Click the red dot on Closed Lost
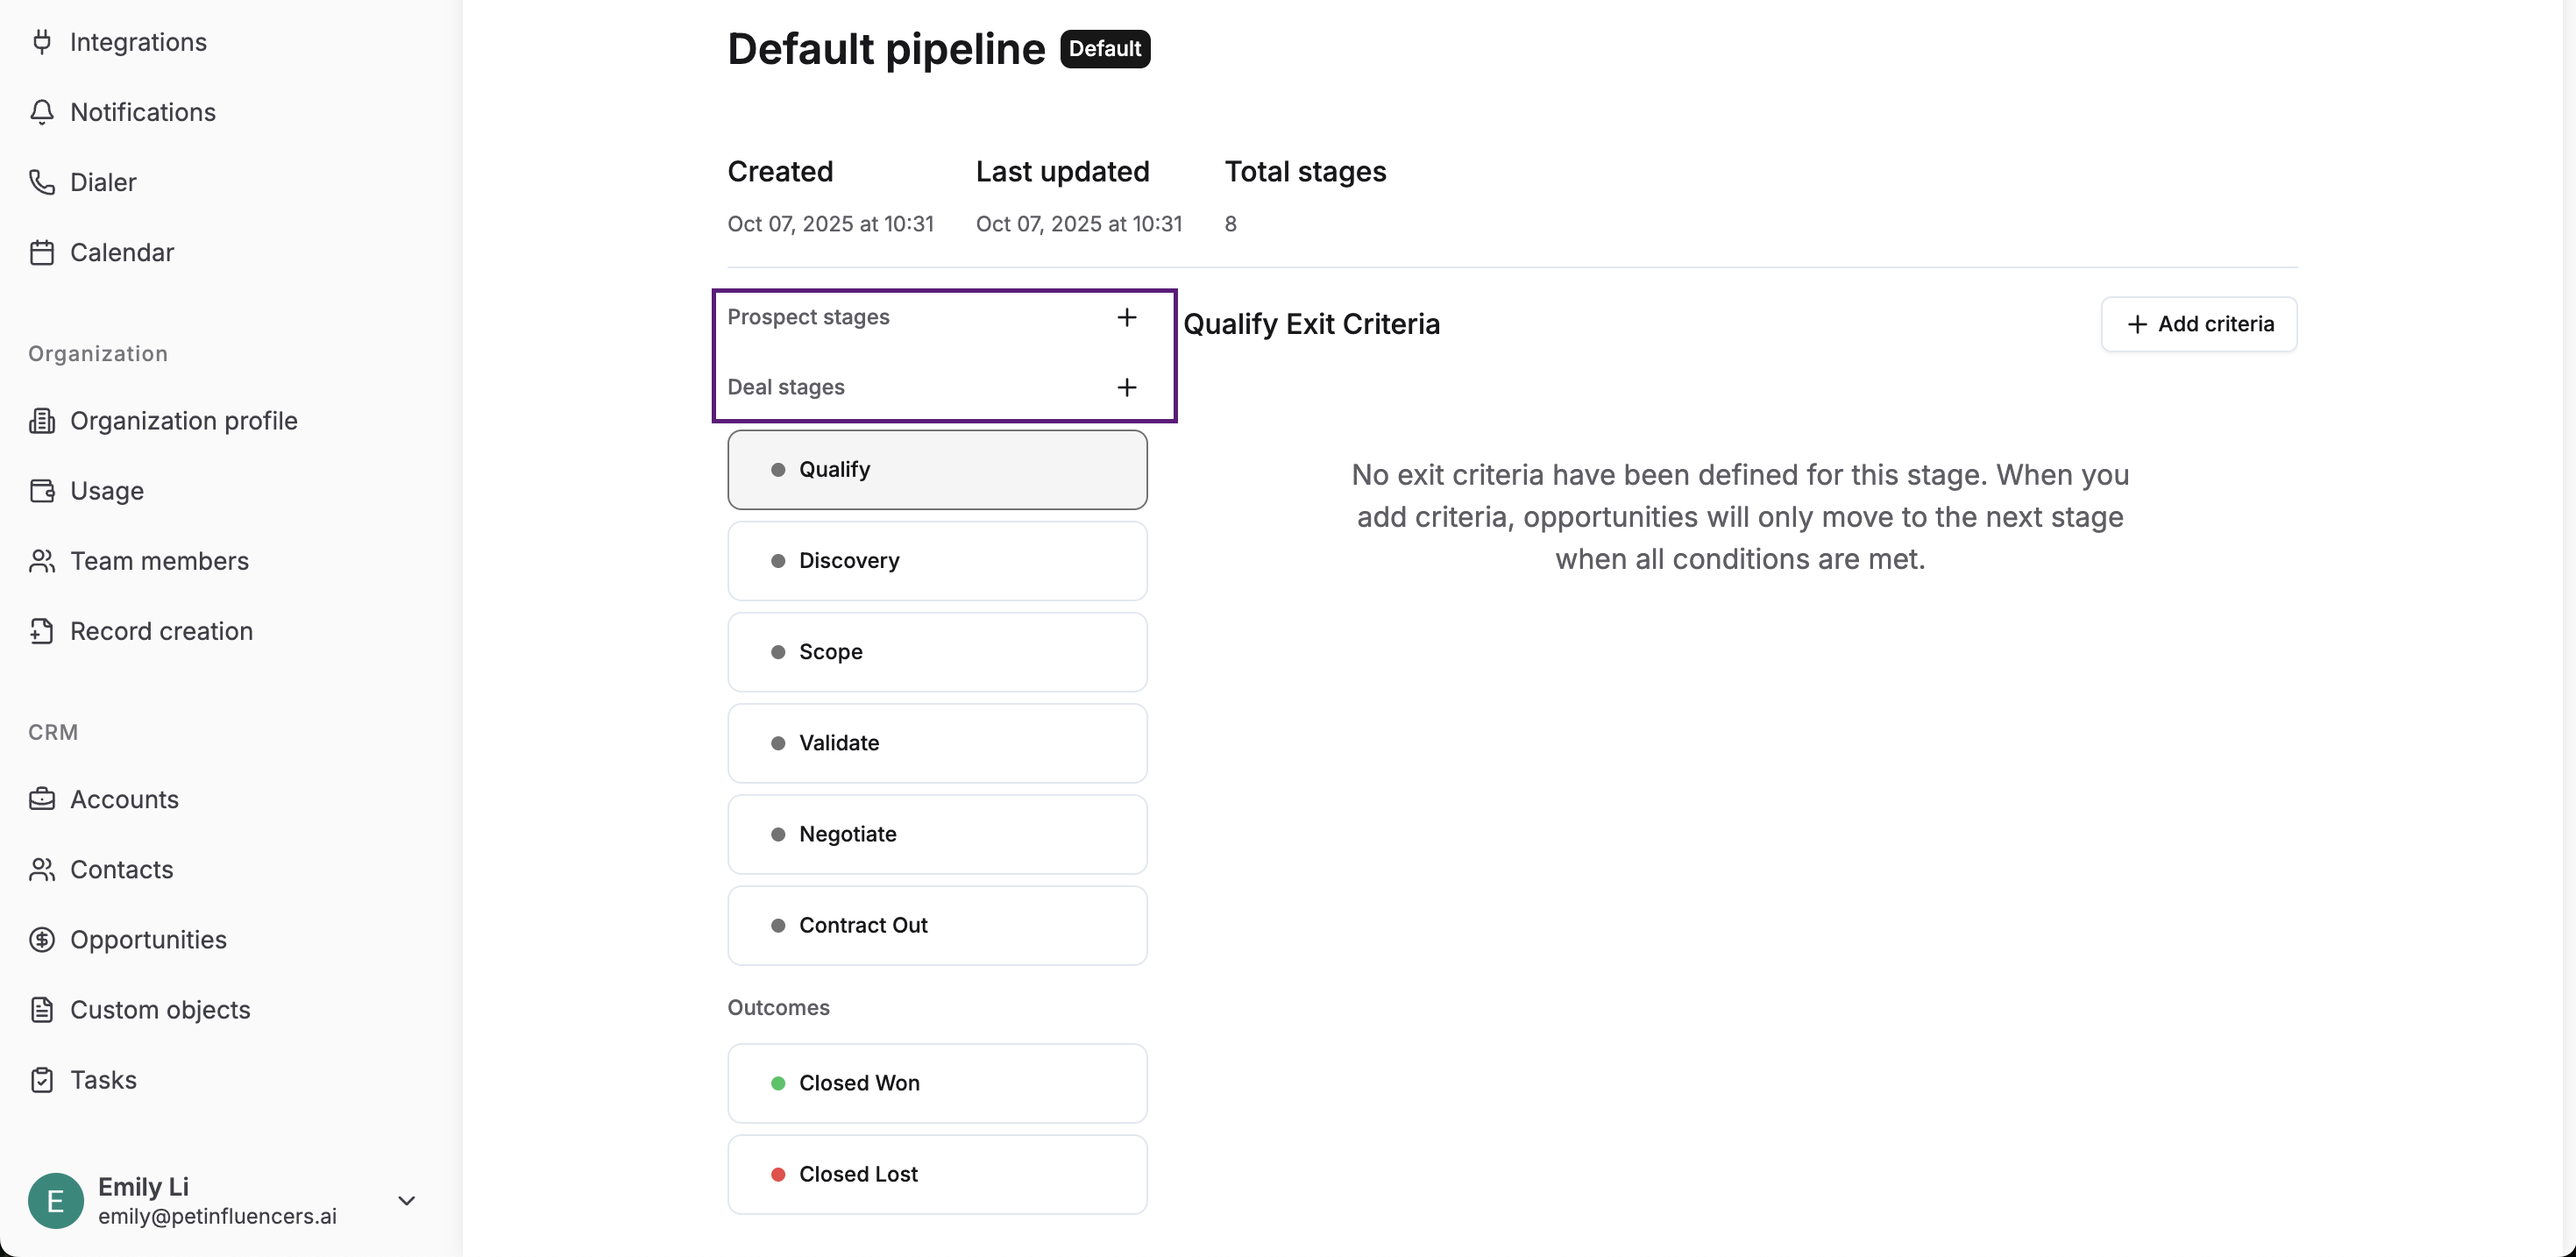This screenshot has height=1257, width=2576. [x=778, y=1174]
